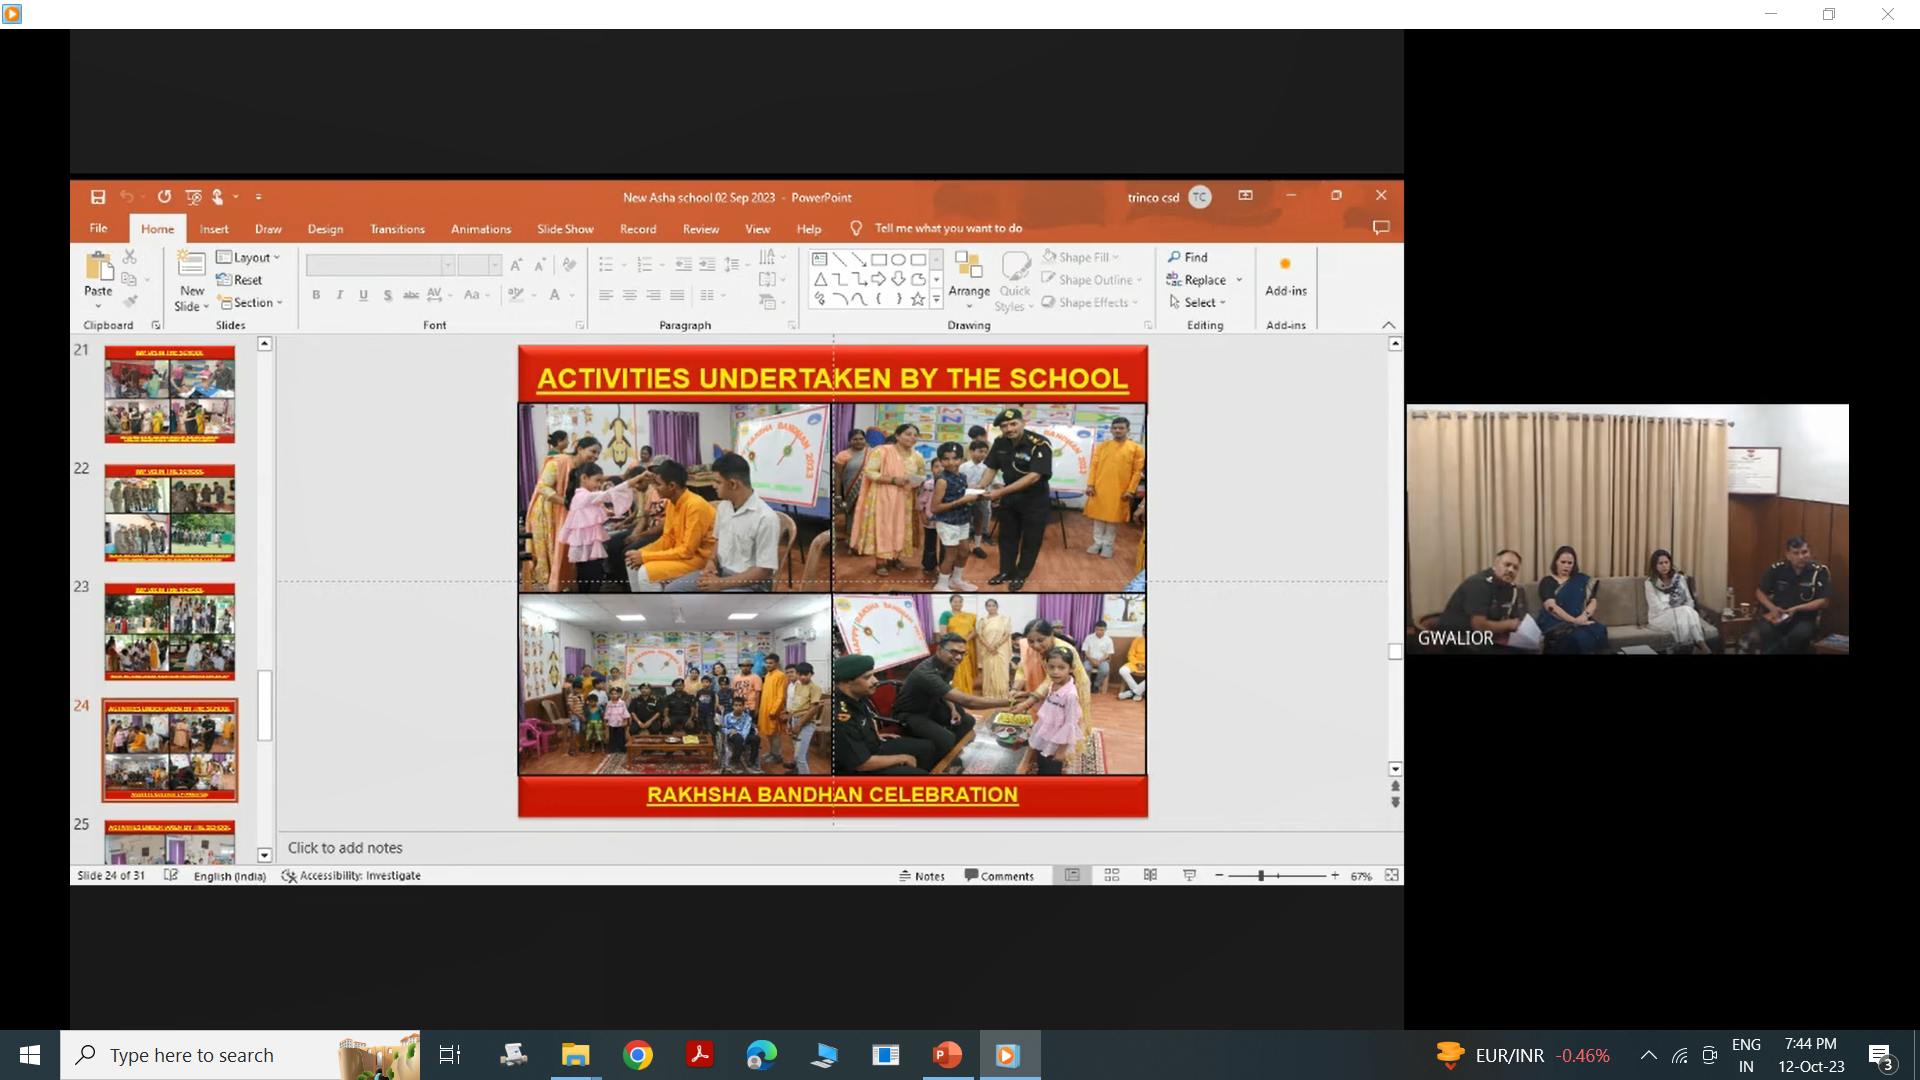Click Fit slide to window icon
This screenshot has width=1920, height=1080.
point(1392,875)
